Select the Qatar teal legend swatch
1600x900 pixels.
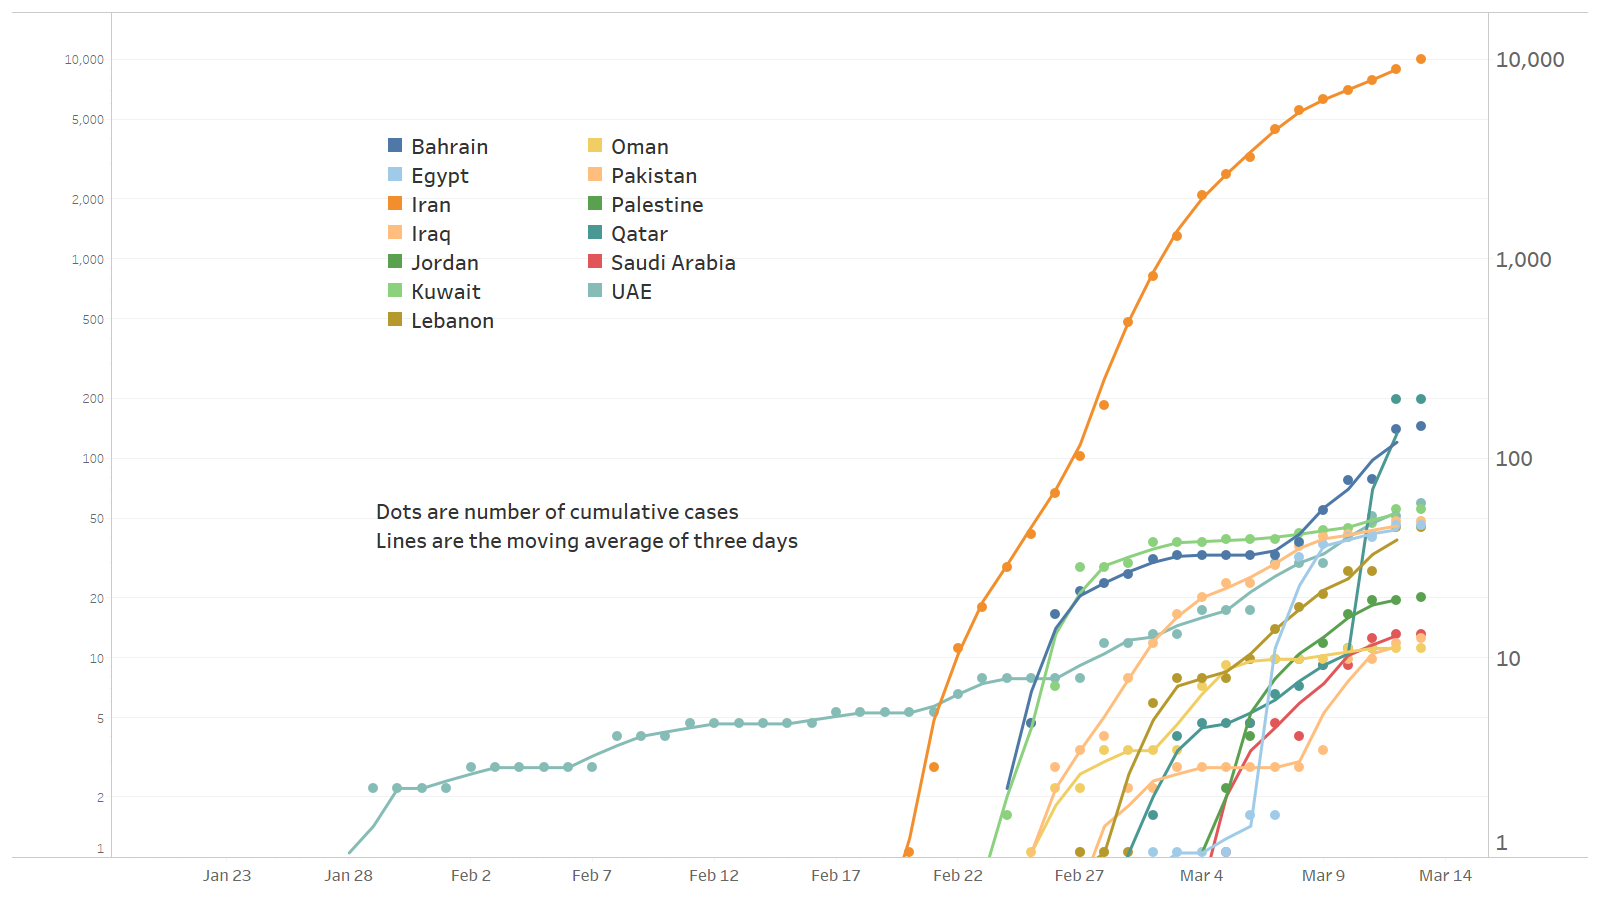click(x=595, y=233)
